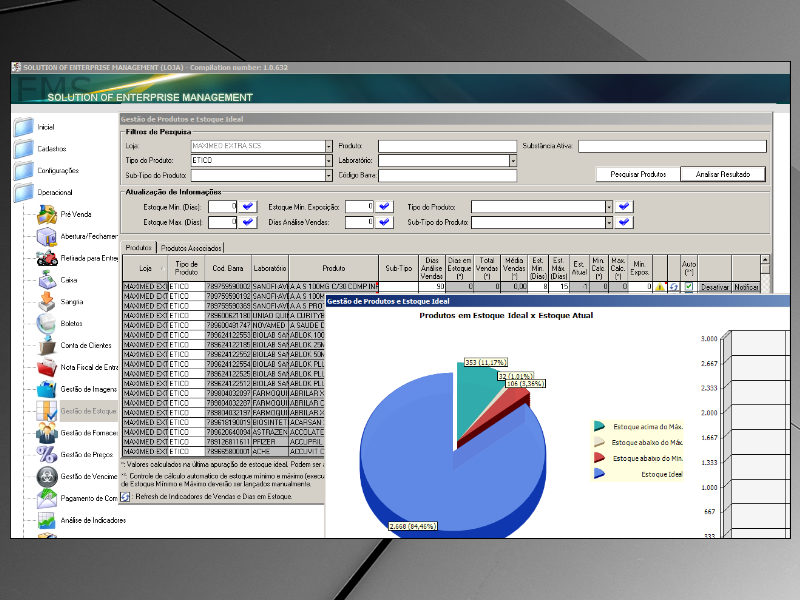Confirm Estoque Mín. (Dias) checkmark button
The height and width of the screenshot is (600, 800).
247,207
